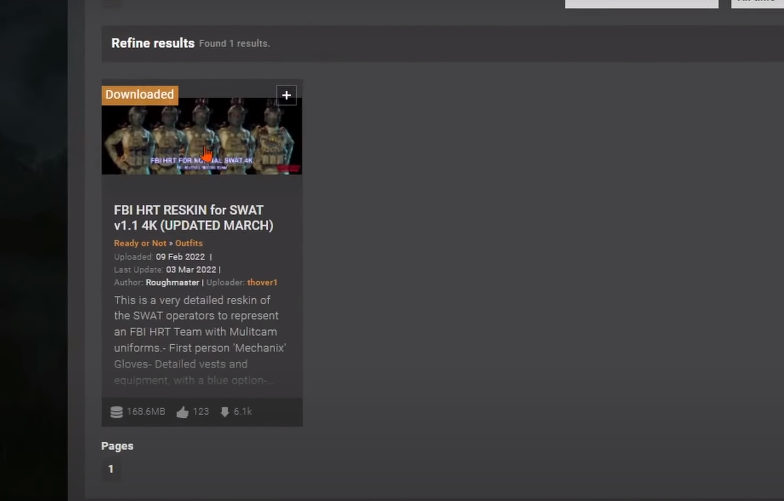Click the download count arrow icon
This screenshot has width=784, height=501.
[x=225, y=412]
